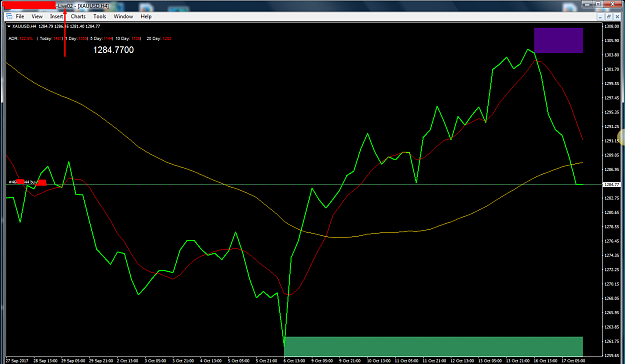This screenshot has height=364, width=625.
Task: Minimize the main terminal window
Action: click(x=586, y=4)
